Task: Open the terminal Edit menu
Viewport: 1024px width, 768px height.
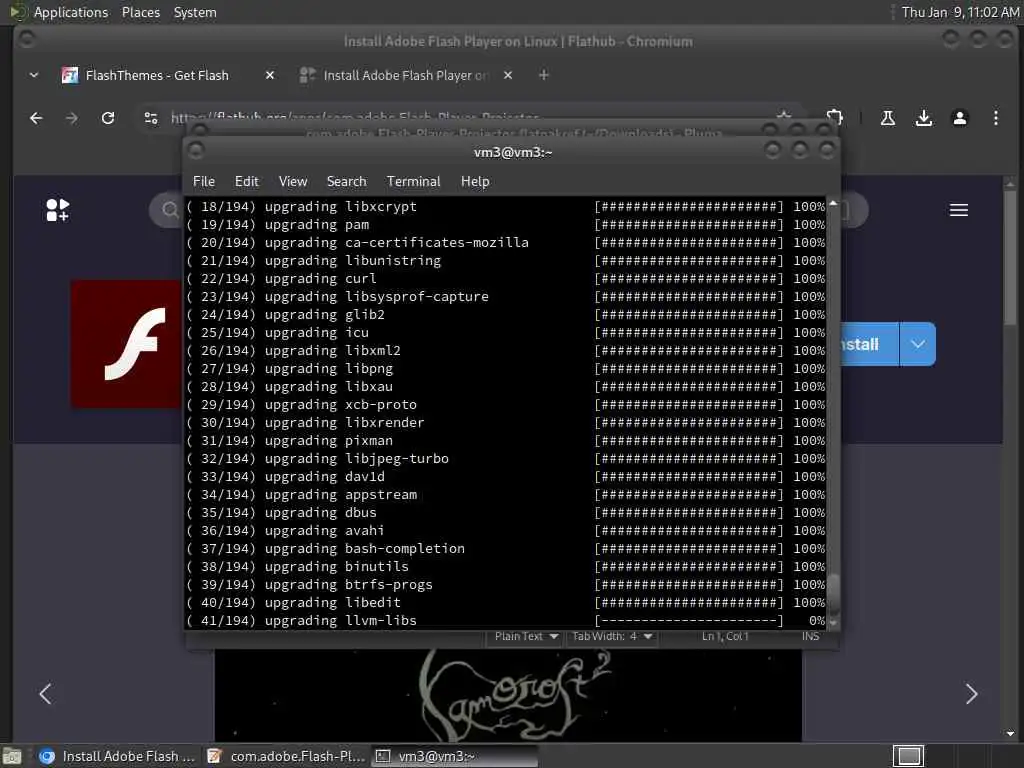Action: [x=246, y=182]
